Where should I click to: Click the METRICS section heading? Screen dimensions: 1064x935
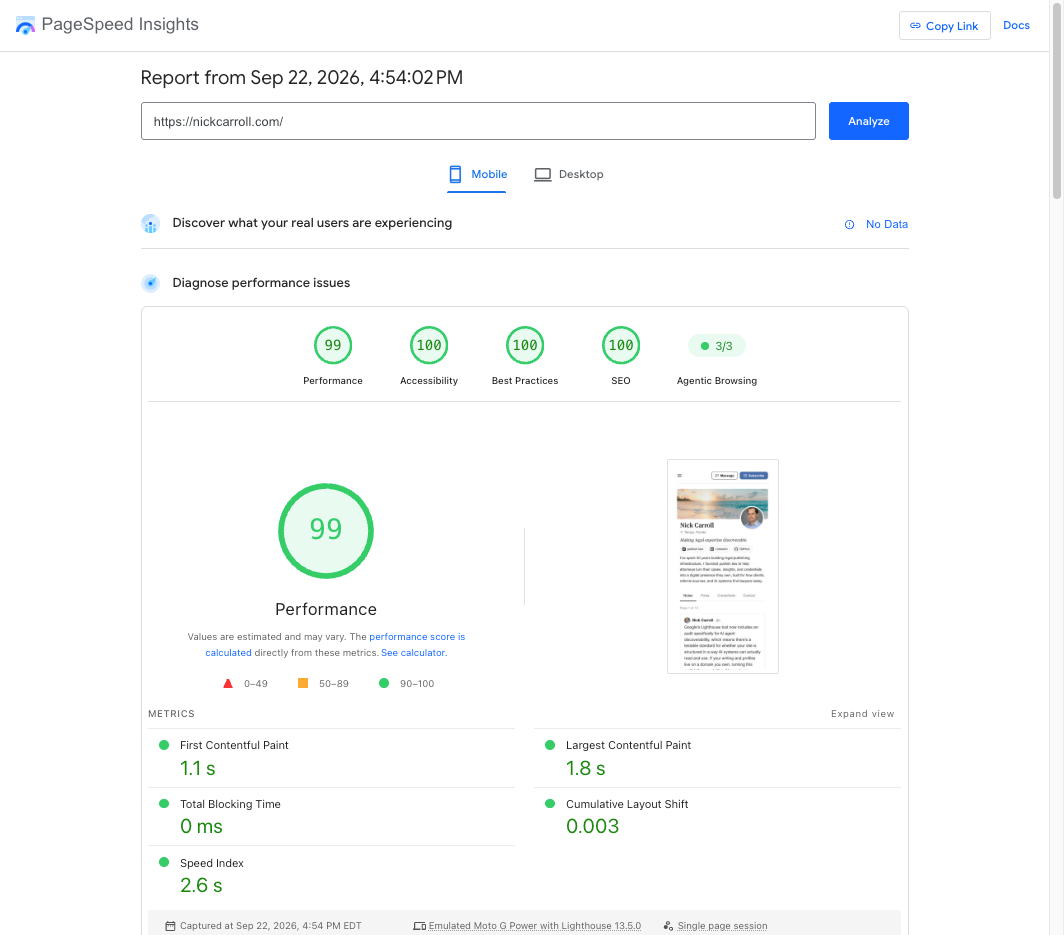[x=171, y=714]
